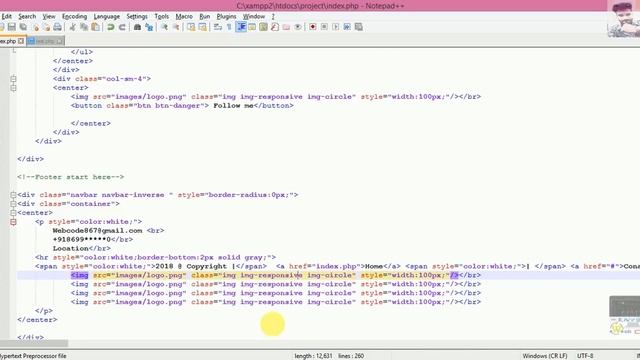This screenshot has width=640, height=360.
Task: Open the question mark help menu
Action: tap(273, 16)
